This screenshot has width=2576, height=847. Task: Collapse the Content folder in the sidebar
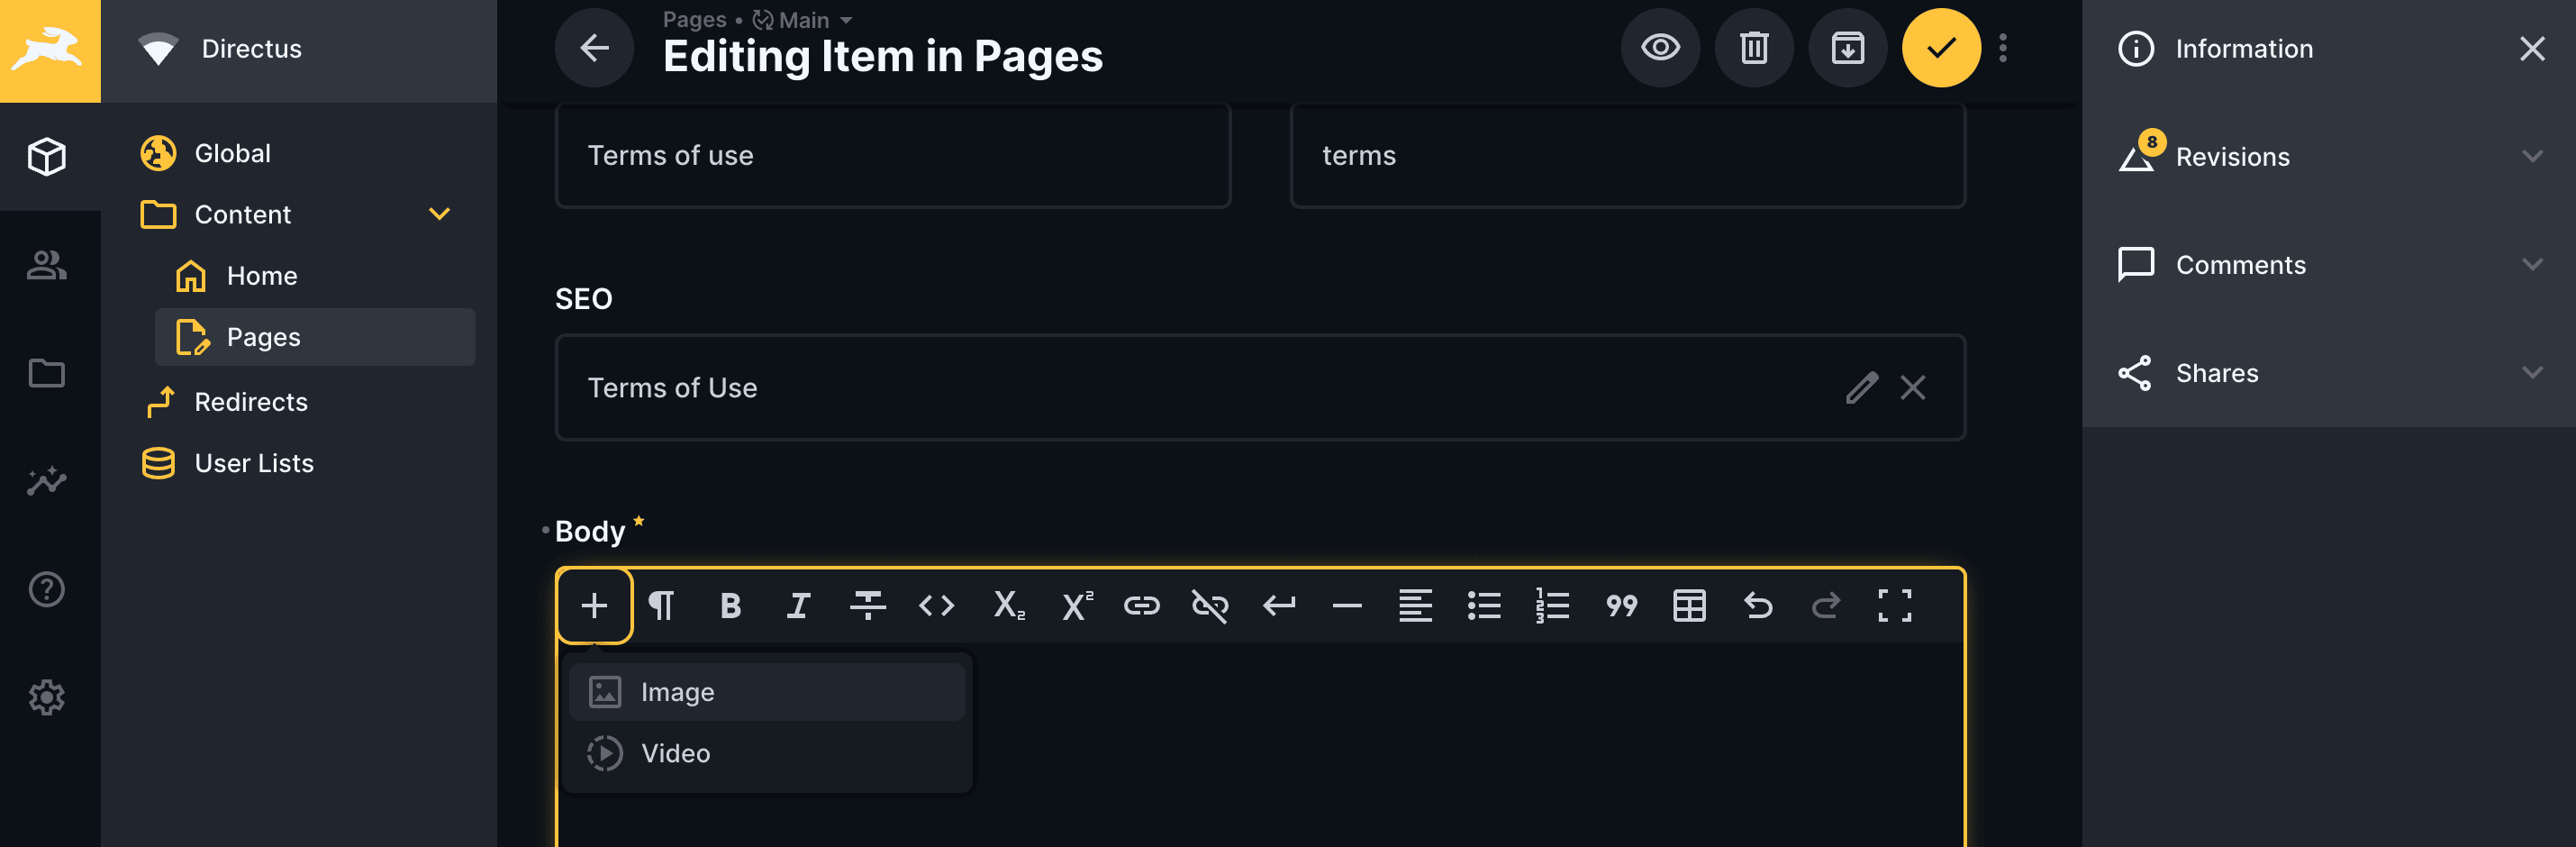438,213
